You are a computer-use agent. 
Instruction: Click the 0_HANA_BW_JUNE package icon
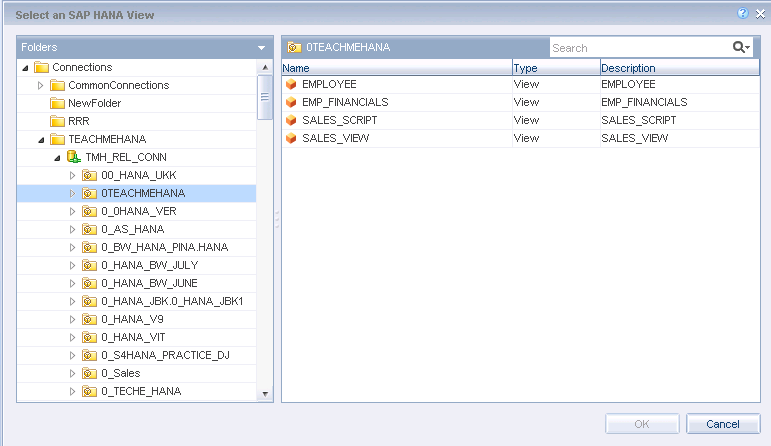click(x=89, y=283)
